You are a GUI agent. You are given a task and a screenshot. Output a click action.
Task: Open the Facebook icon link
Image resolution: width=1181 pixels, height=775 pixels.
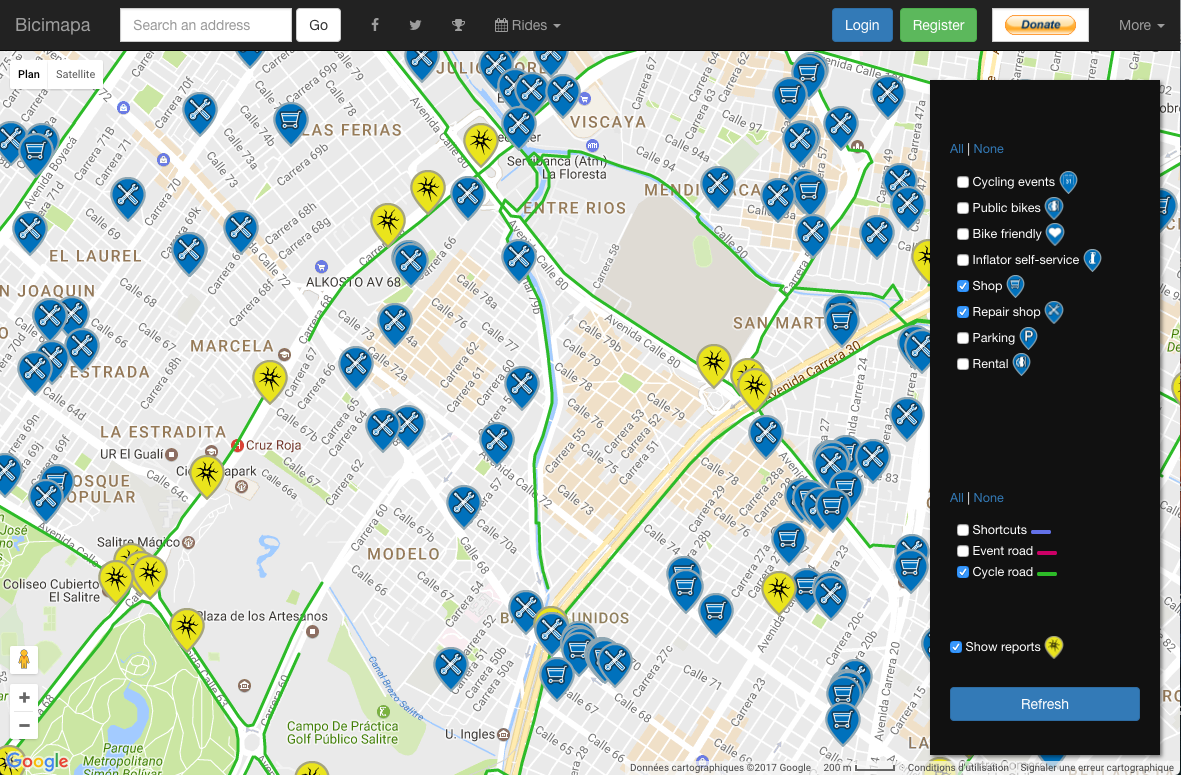(x=374, y=25)
